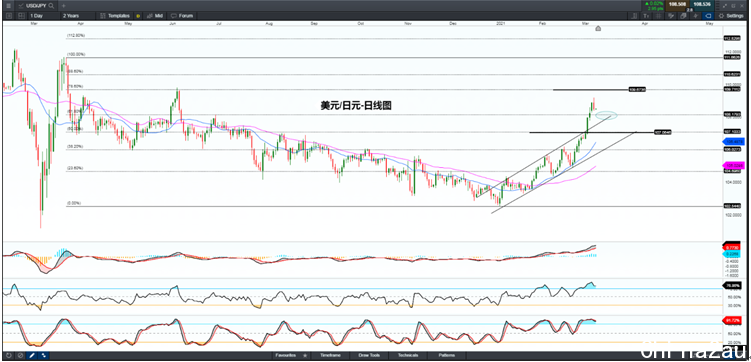Viewport: 751px width, 362px height.
Task: Click the sell price 108.508 box
Action: coord(677,4)
